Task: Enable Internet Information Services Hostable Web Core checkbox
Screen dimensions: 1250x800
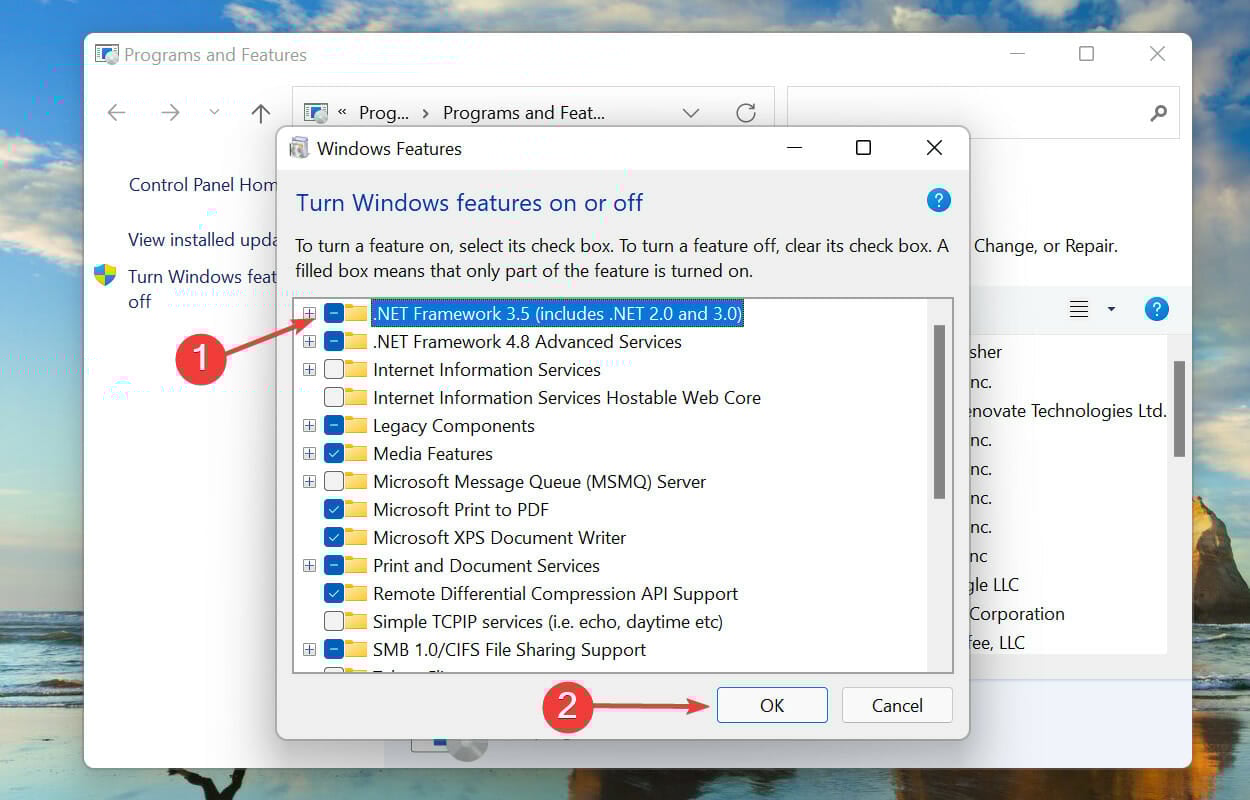Action: point(334,397)
